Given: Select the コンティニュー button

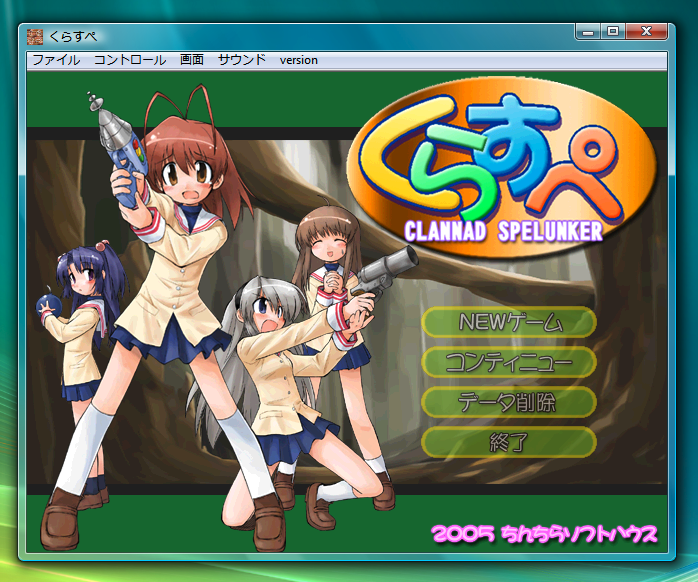Looking at the screenshot, I should tap(508, 362).
